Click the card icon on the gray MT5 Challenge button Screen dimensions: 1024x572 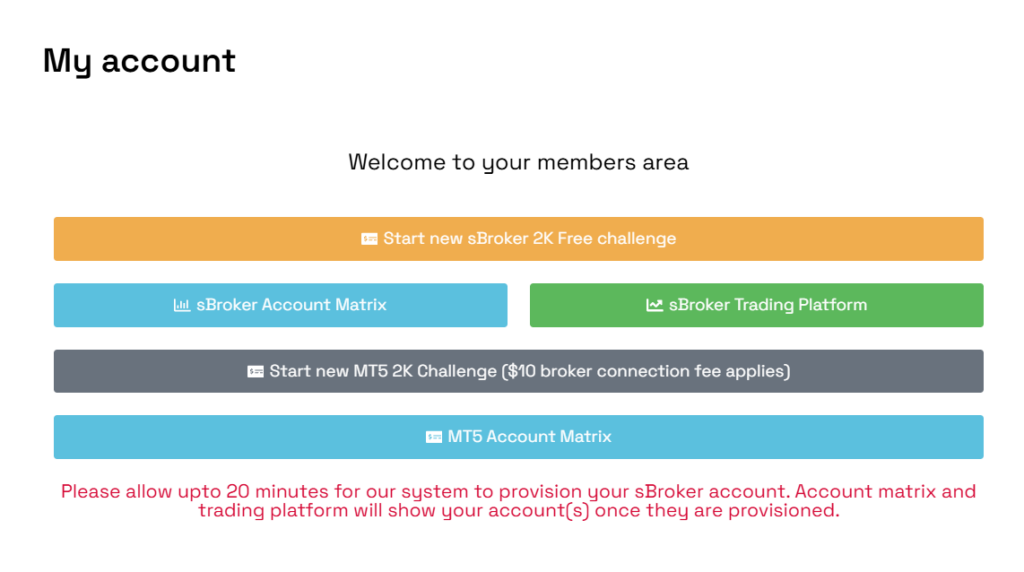point(255,371)
